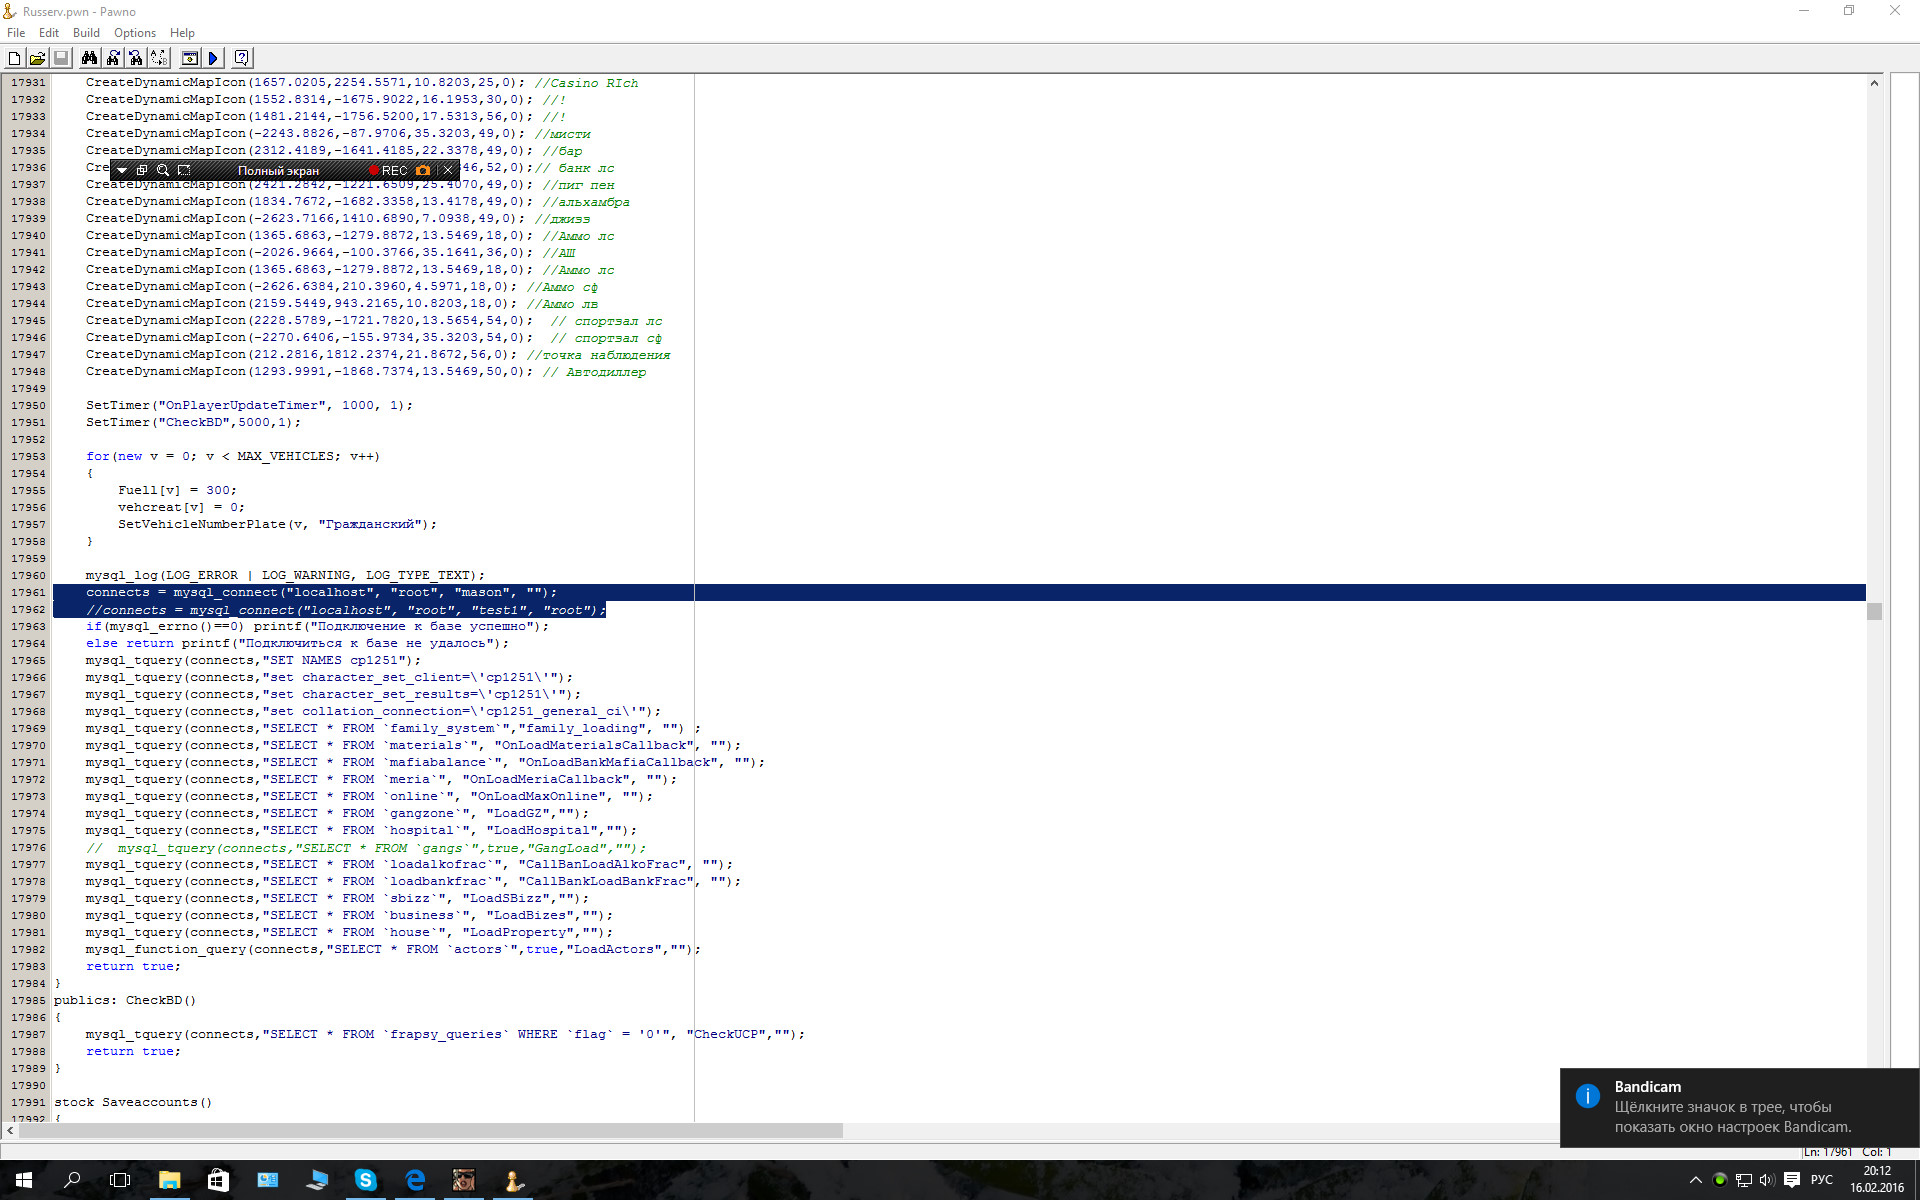This screenshot has width=1920, height=1200.
Task: Click the vertical scrollbar up arrow
Action: 1874,83
